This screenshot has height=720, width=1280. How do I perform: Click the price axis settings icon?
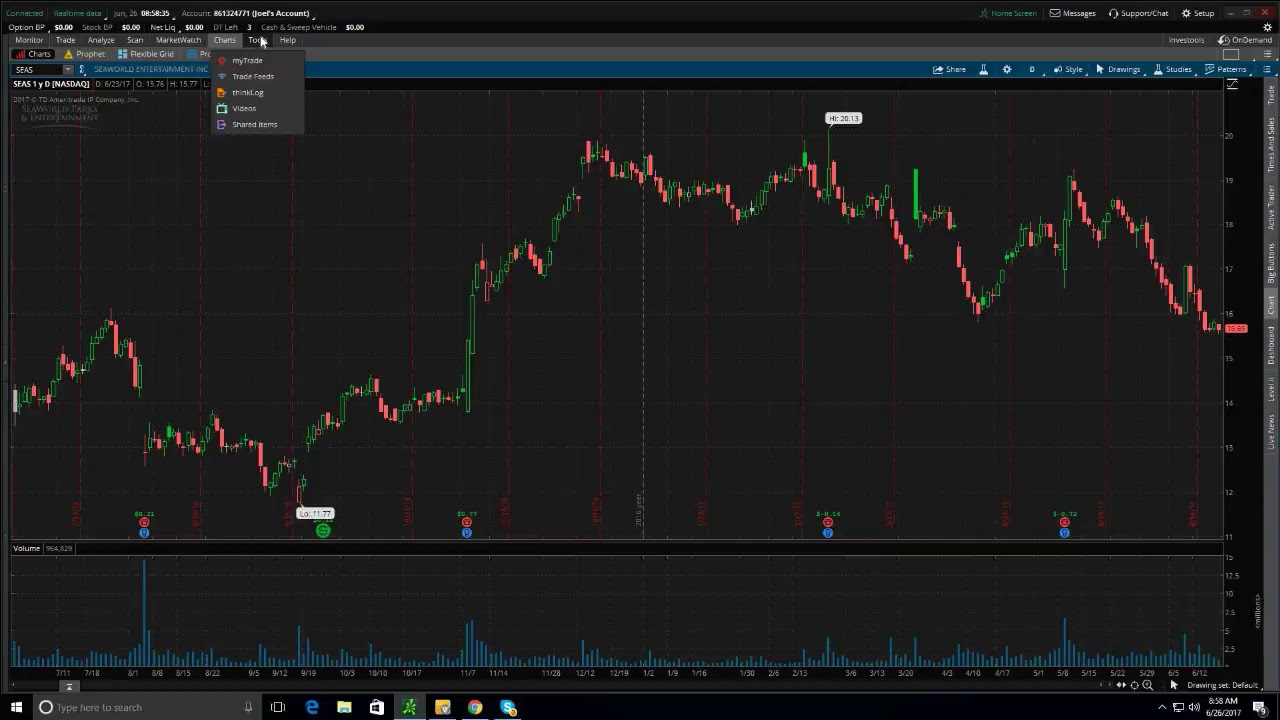(x=1232, y=85)
